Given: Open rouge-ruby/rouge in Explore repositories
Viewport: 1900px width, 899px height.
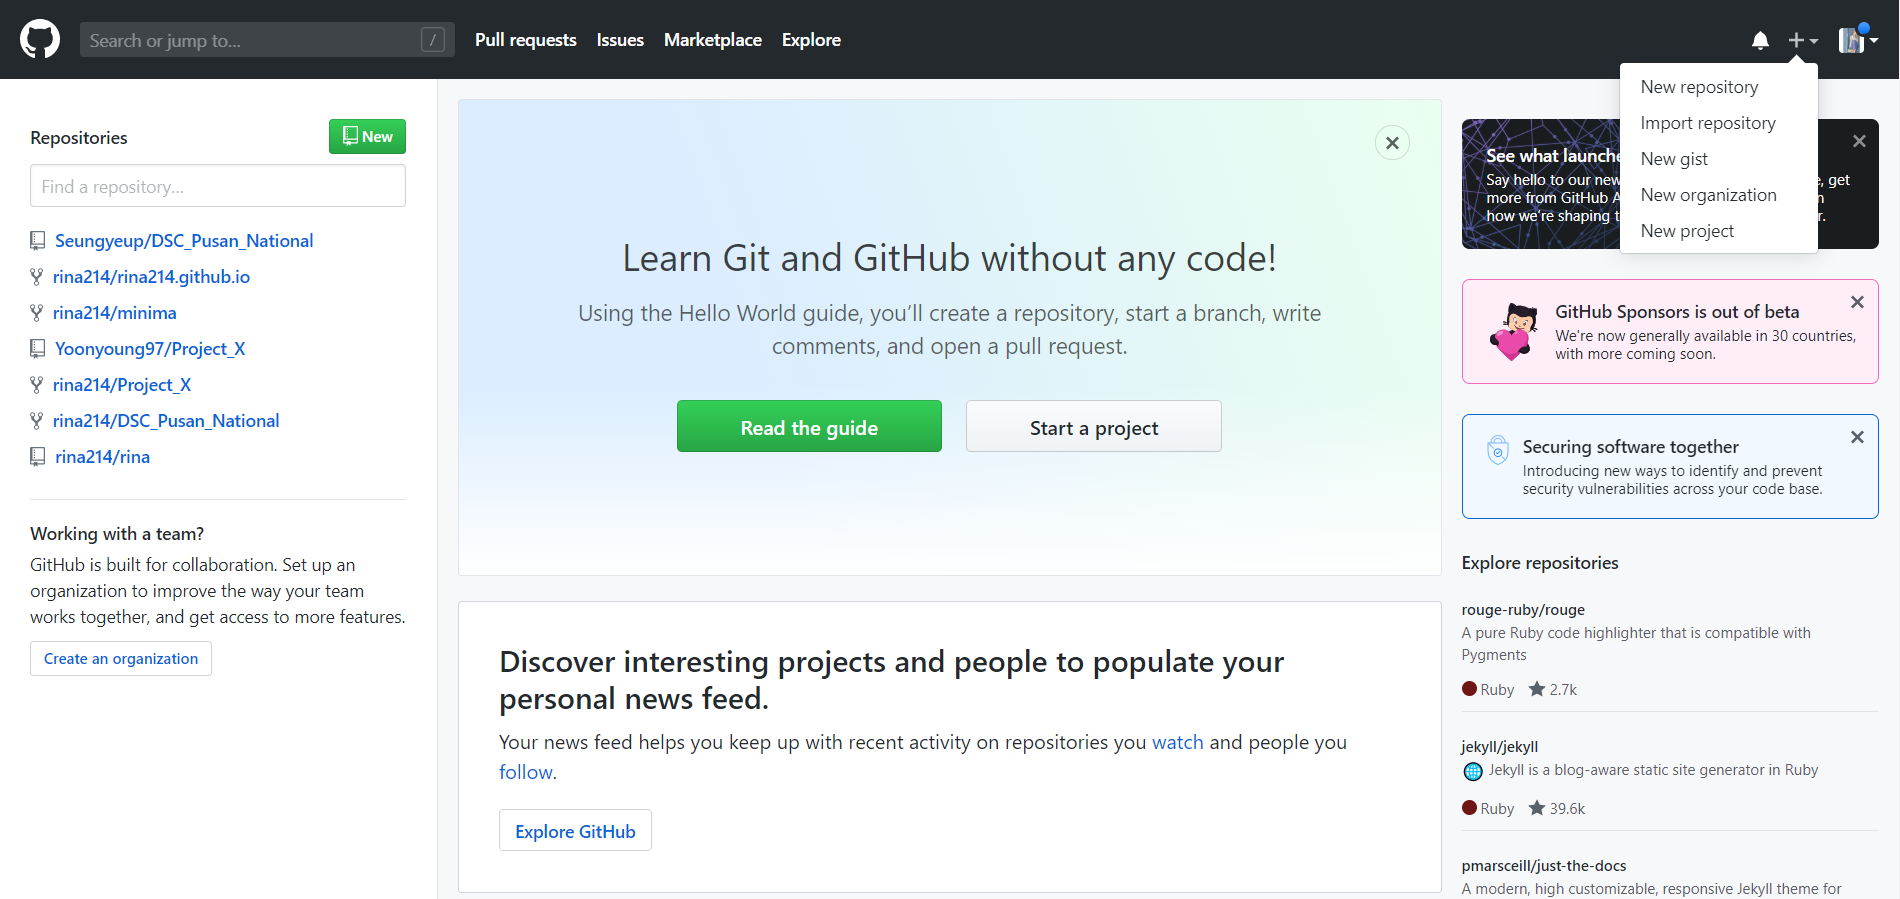Looking at the screenshot, I should pyautogui.click(x=1523, y=610).
